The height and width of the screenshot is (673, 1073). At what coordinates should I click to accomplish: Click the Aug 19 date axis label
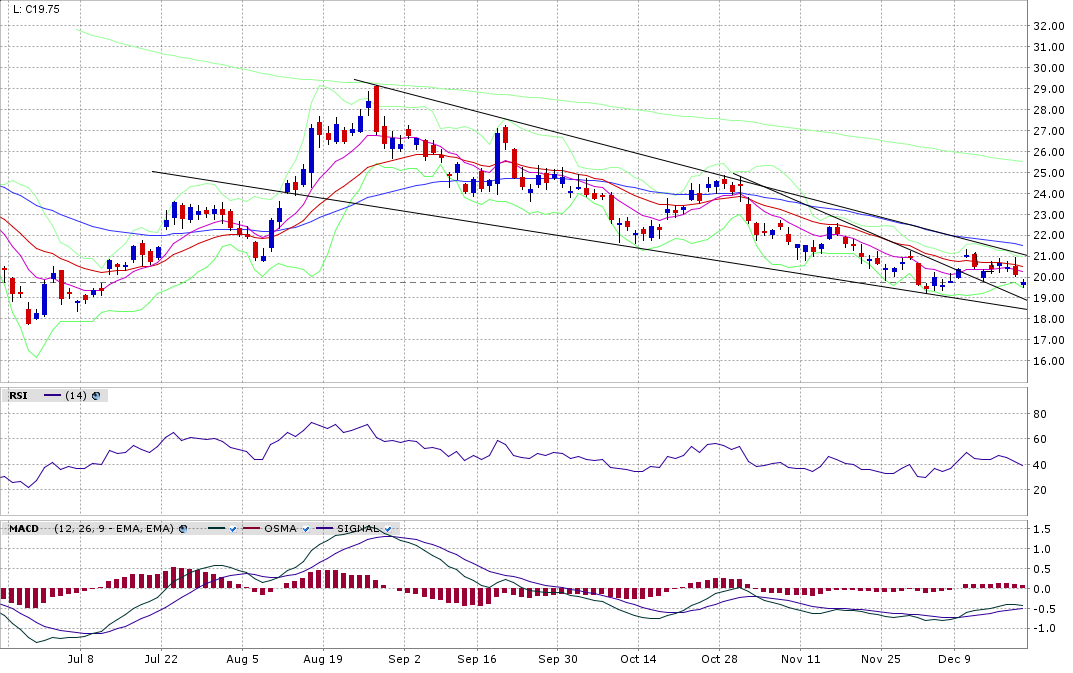pyautogui.click(x=322, y=660)
